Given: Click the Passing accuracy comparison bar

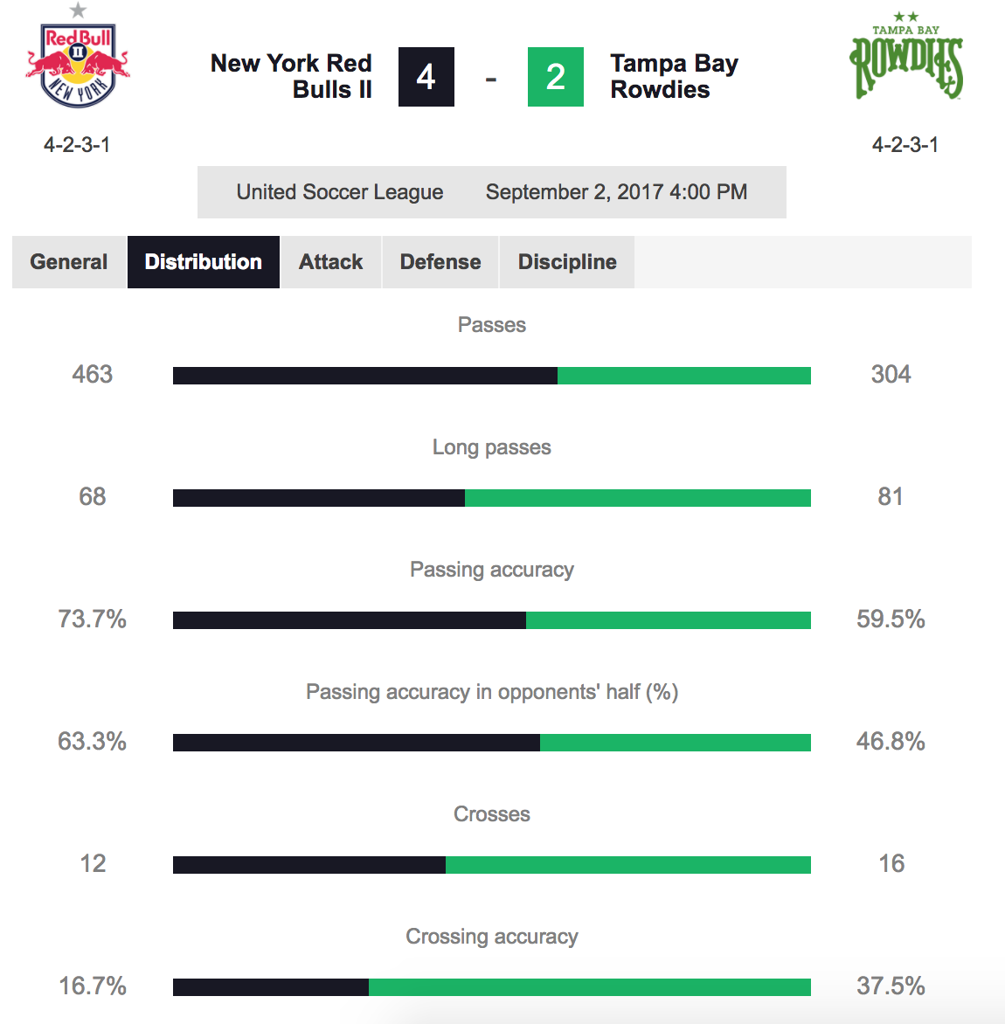Looking at the screenshot, I should (492, 620).
